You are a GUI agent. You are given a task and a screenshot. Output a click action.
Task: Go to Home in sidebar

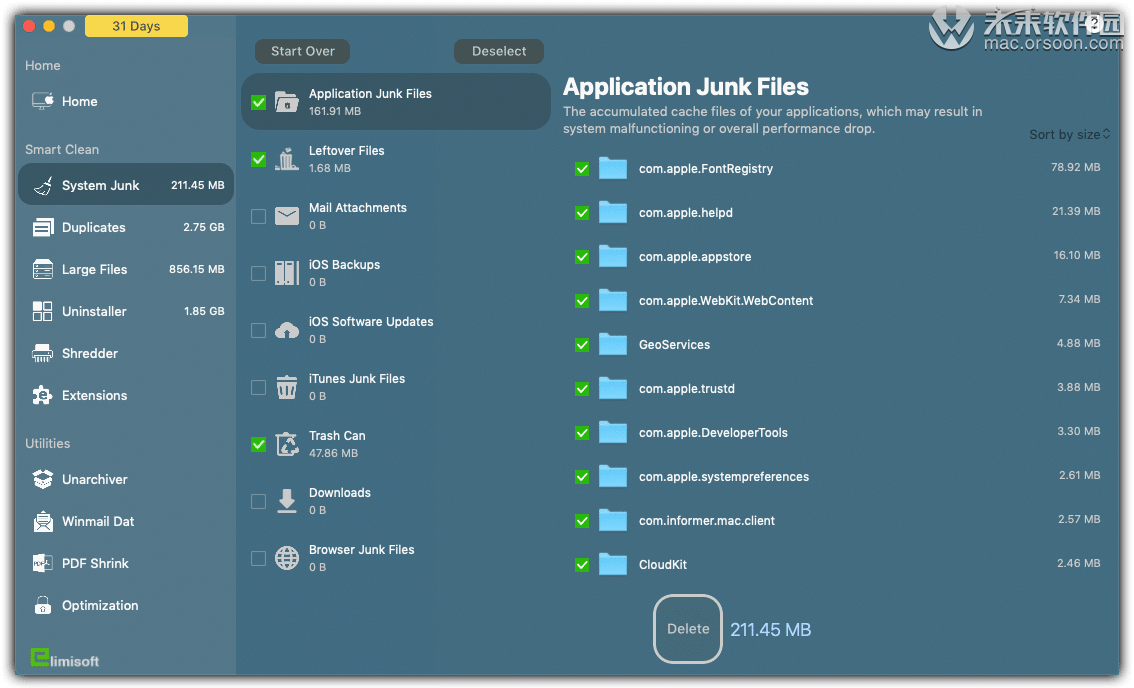(79, 102)
